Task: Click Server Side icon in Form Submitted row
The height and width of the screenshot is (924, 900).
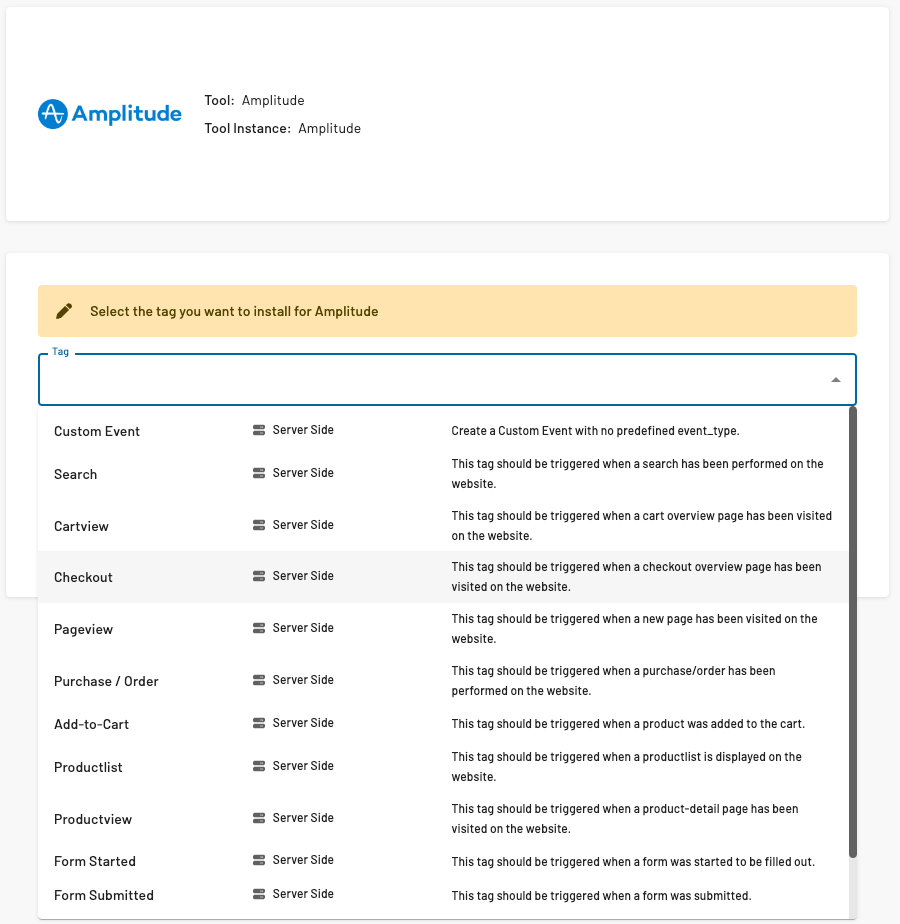Action: coord(259,894)
